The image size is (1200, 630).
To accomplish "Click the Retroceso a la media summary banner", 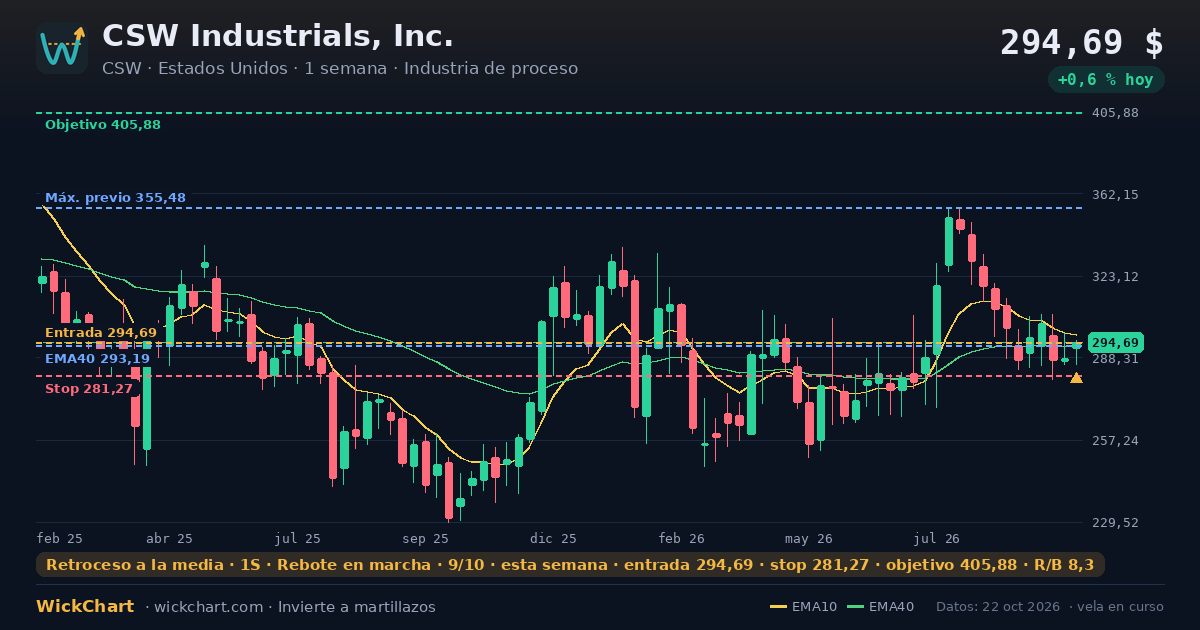I will point(570,565).
